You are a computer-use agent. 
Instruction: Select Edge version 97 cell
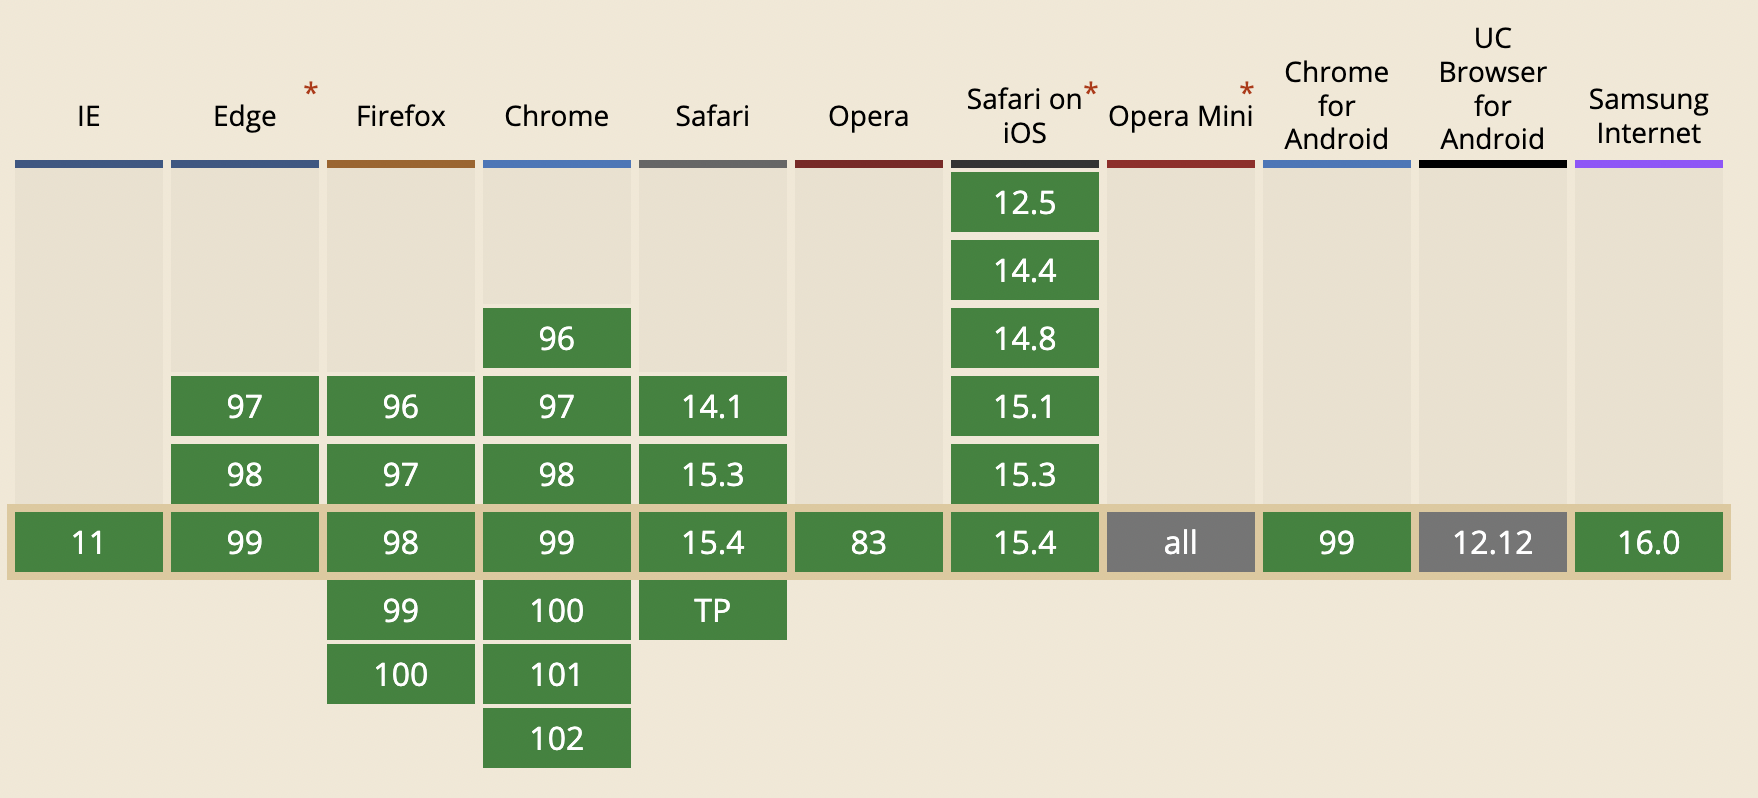245,406
